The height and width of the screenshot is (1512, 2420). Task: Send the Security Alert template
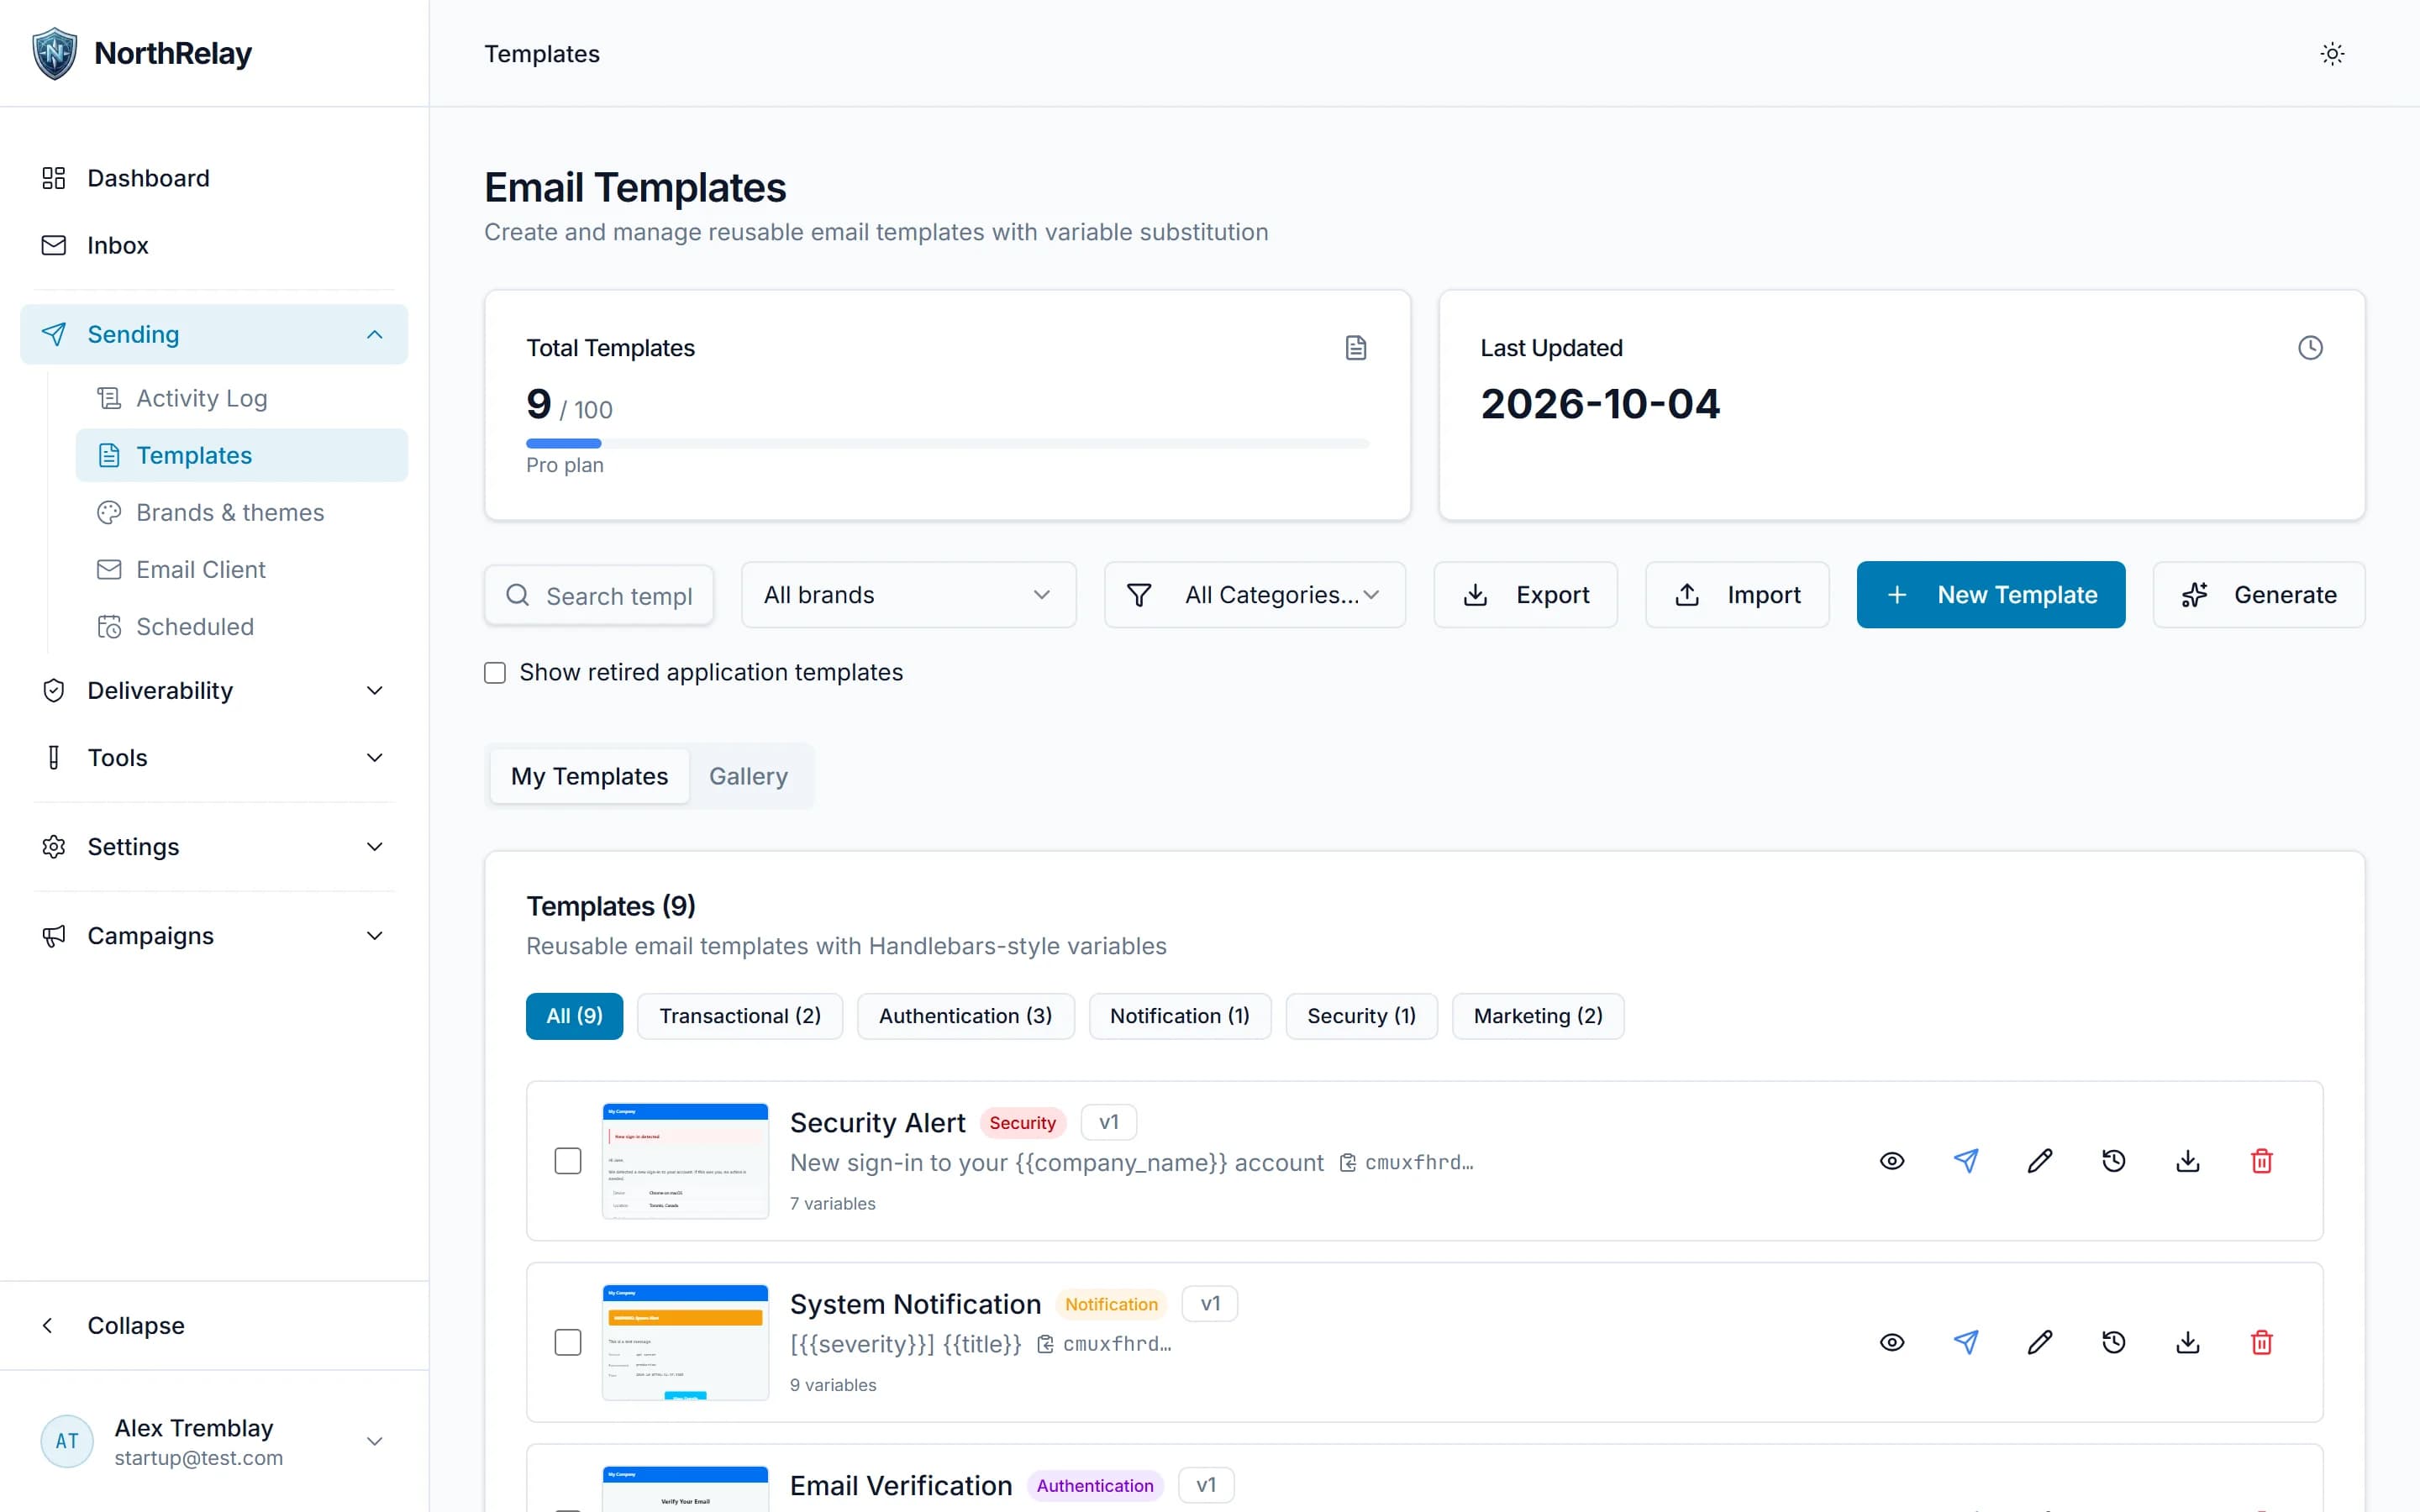[x=1966, y=1161]
